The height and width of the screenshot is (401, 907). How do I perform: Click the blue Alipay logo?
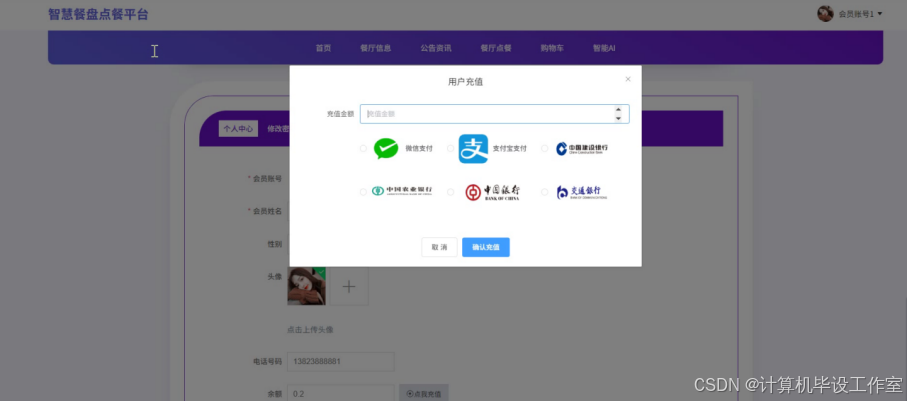point(473,149)
